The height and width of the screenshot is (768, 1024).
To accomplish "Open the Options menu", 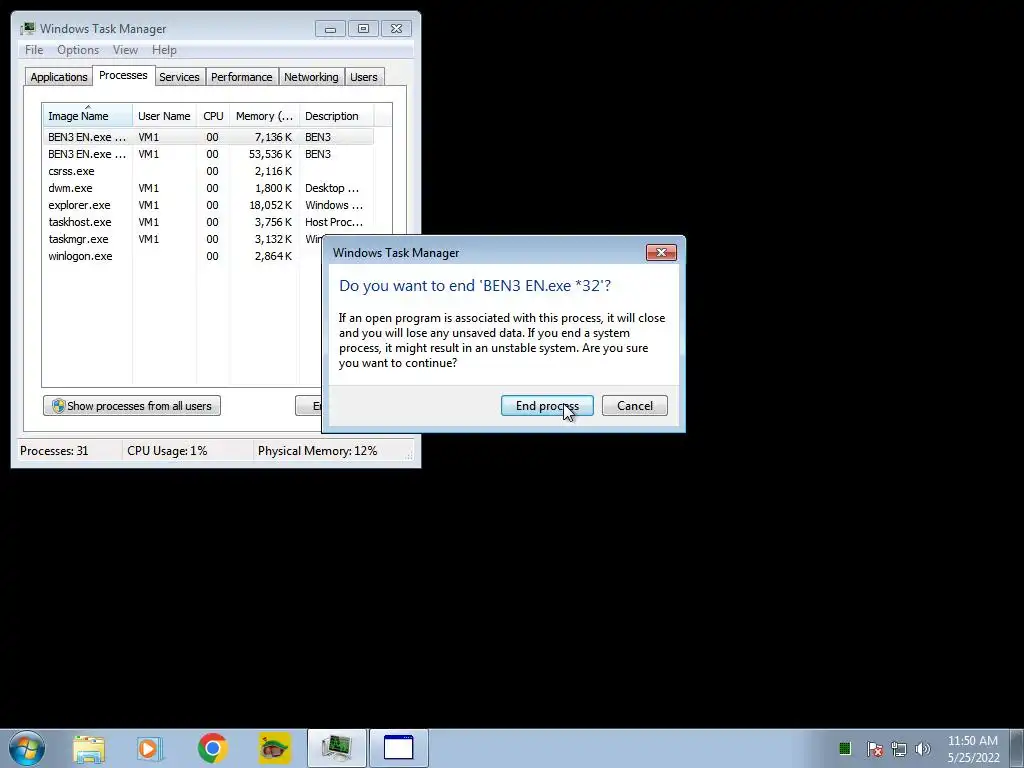I will click(78, 50).
